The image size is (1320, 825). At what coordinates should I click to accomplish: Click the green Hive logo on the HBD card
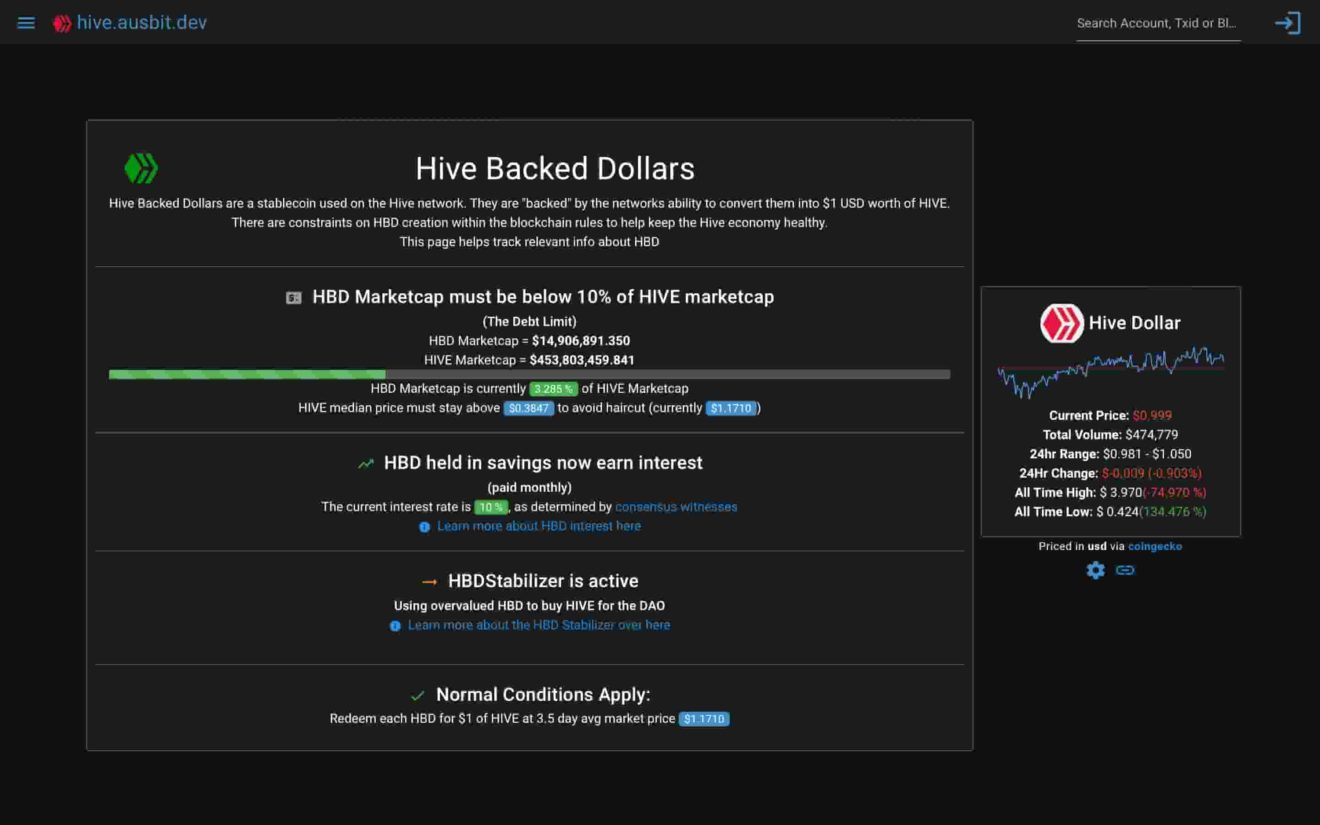[140, 168]
